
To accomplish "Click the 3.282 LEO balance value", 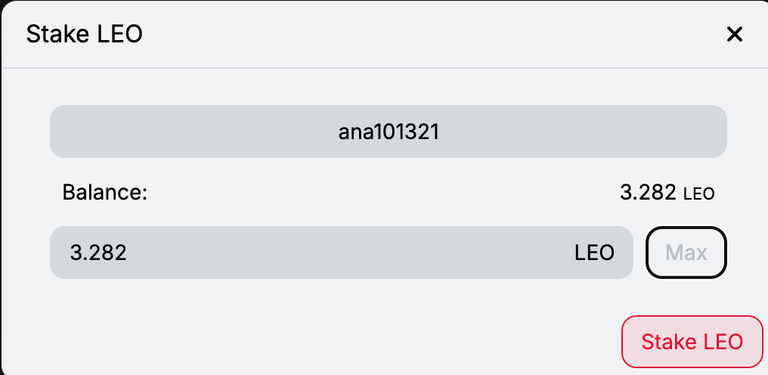I will click(x=667, y=192).
